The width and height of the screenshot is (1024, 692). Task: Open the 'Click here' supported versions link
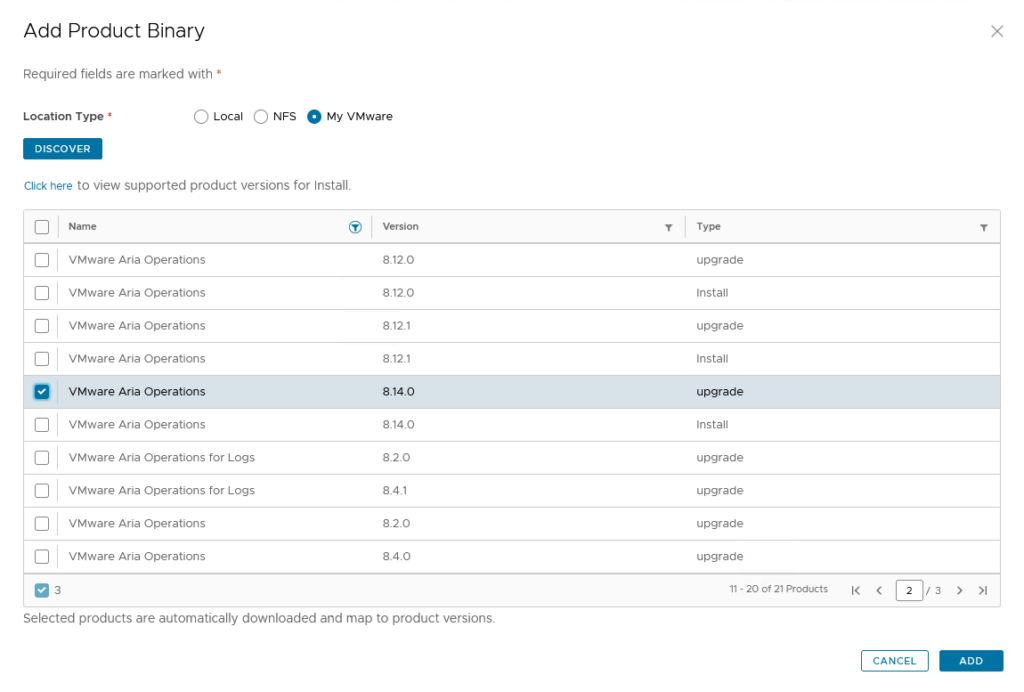tap(48, 186)
